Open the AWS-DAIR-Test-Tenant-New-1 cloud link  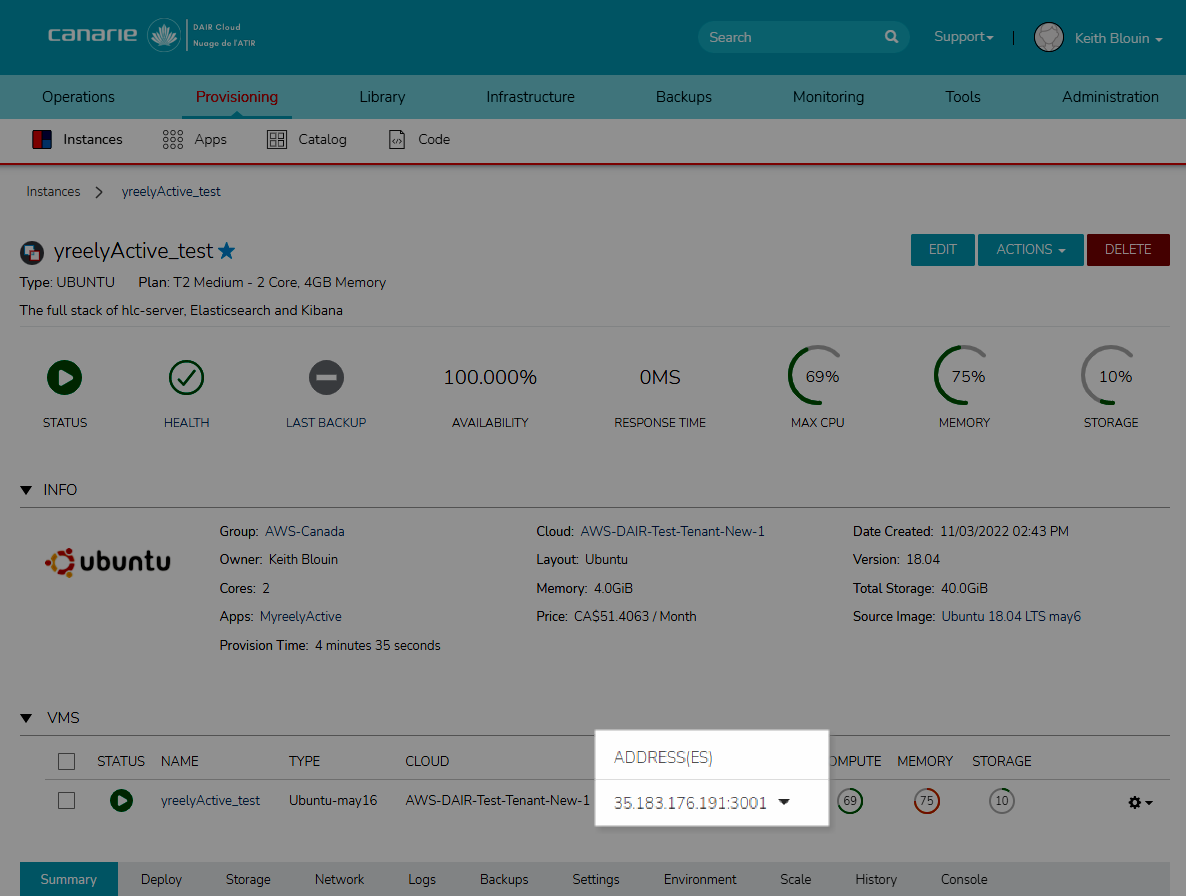672,531
